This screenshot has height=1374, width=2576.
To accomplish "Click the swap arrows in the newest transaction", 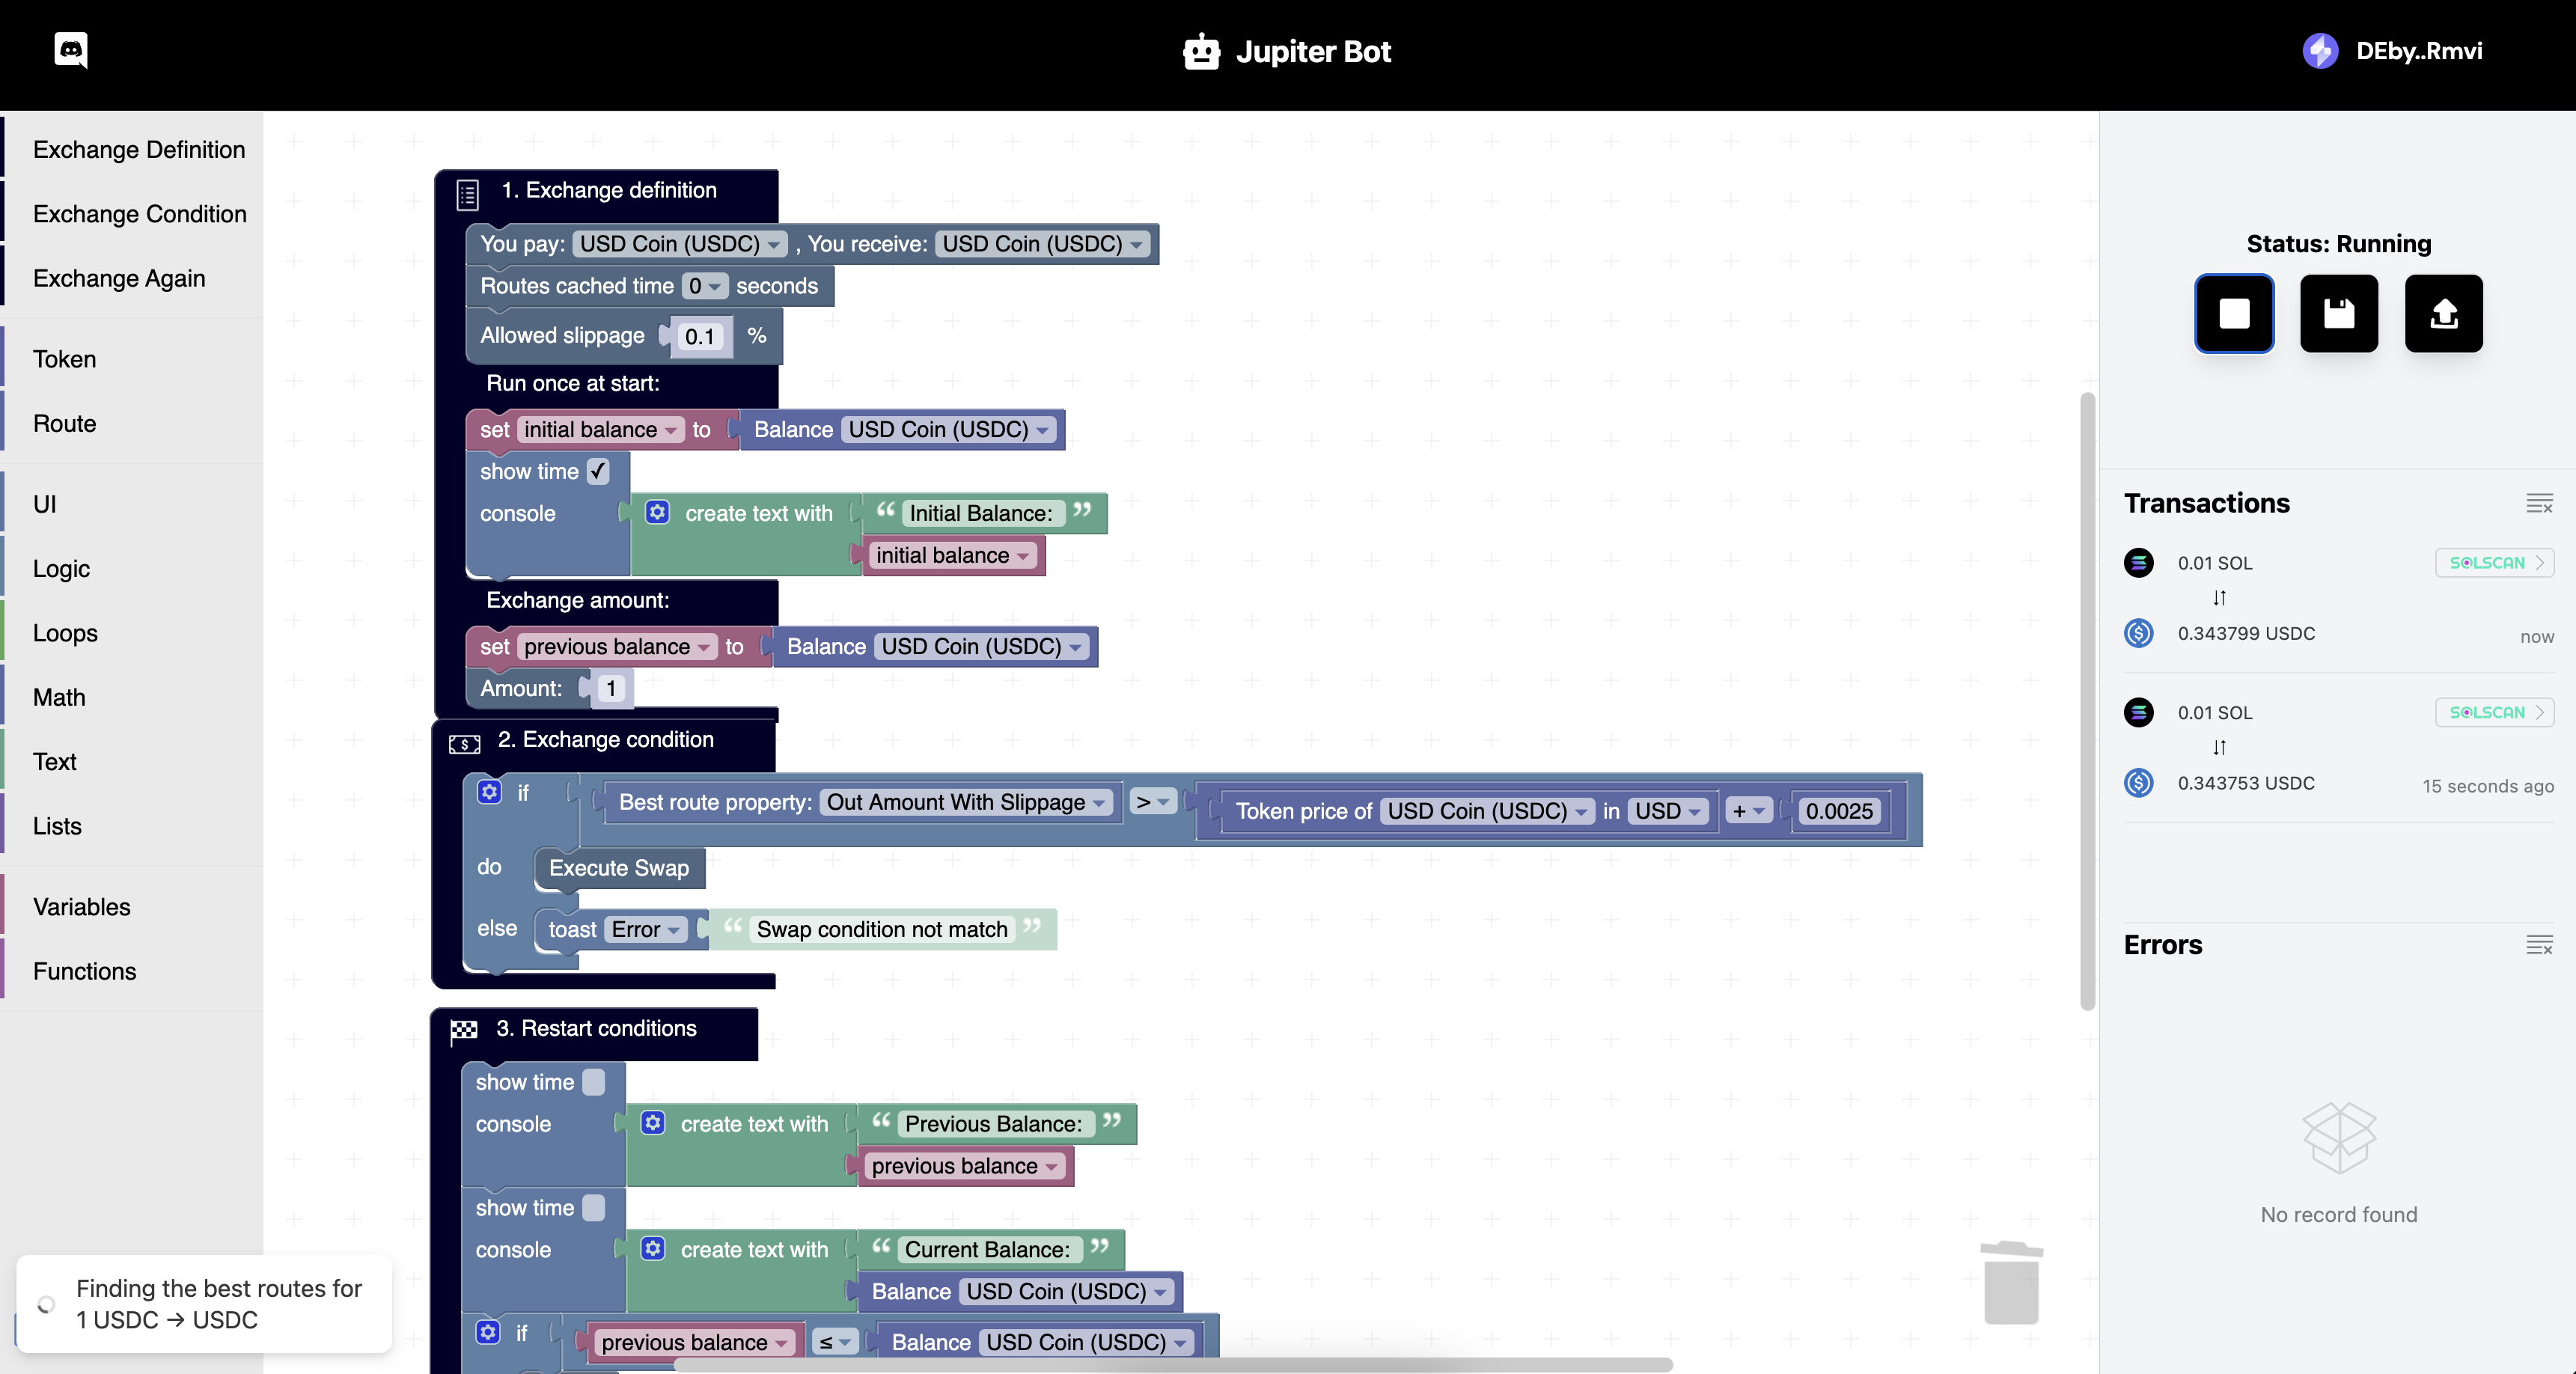I will click(x=2219, y=598).
